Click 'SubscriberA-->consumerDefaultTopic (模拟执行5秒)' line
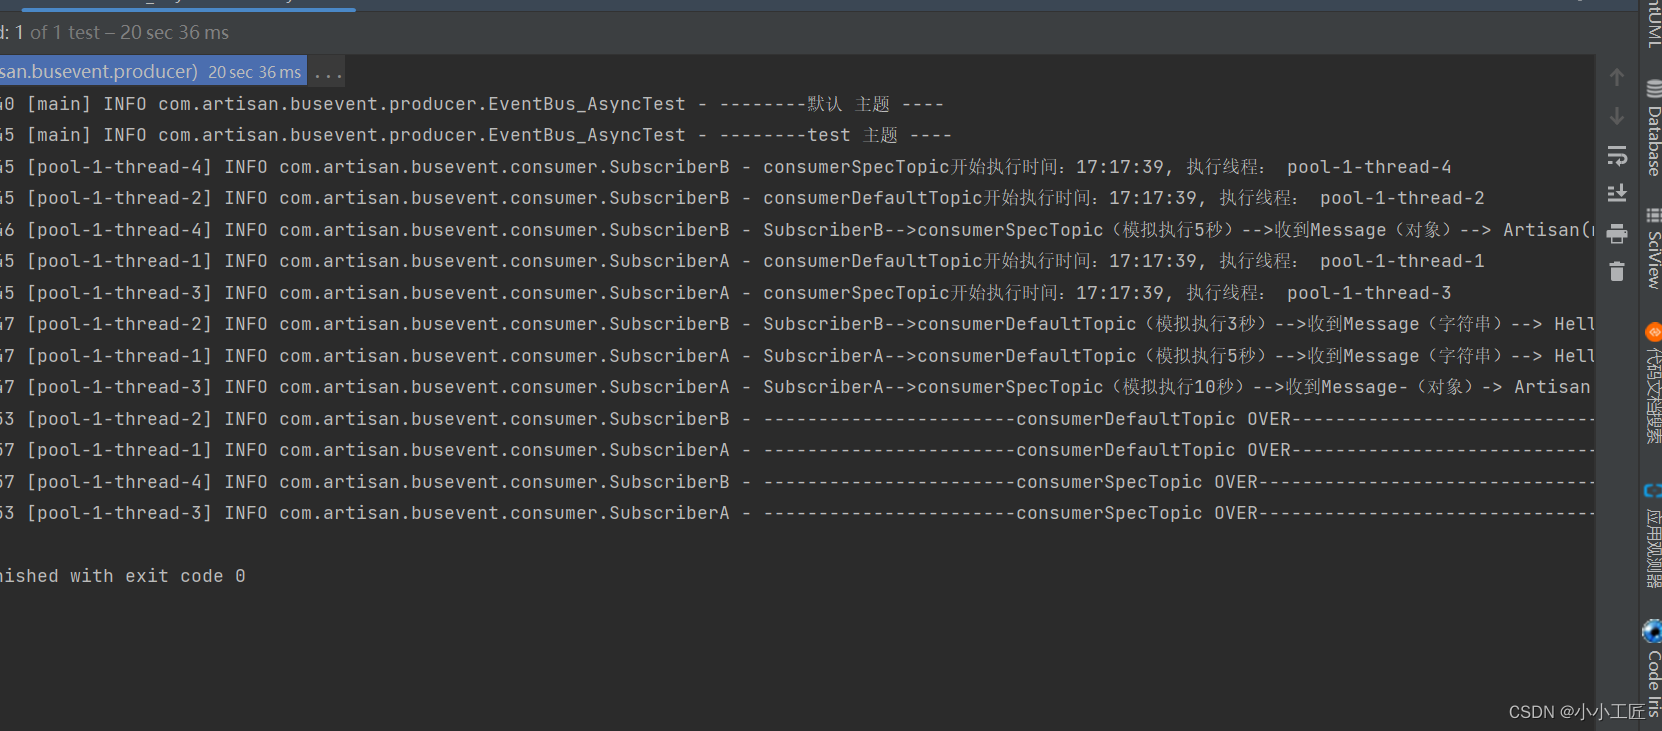This screenshot has height=731, width=1662. click(797, 356)
